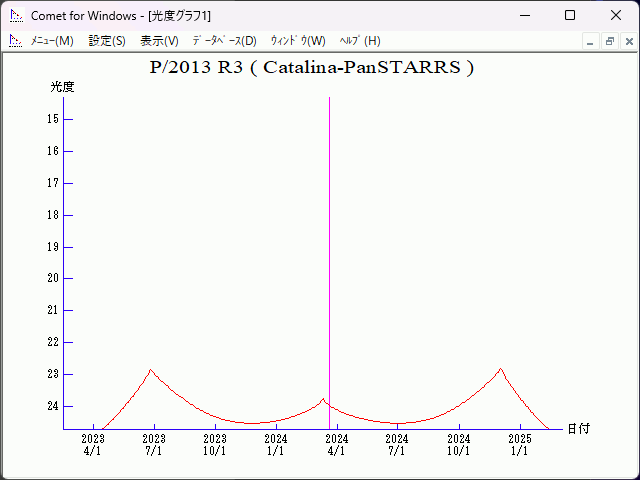Open the メニュー(M) menu
Viewport: 640px width, 480px height.
(x=52, y=41)
